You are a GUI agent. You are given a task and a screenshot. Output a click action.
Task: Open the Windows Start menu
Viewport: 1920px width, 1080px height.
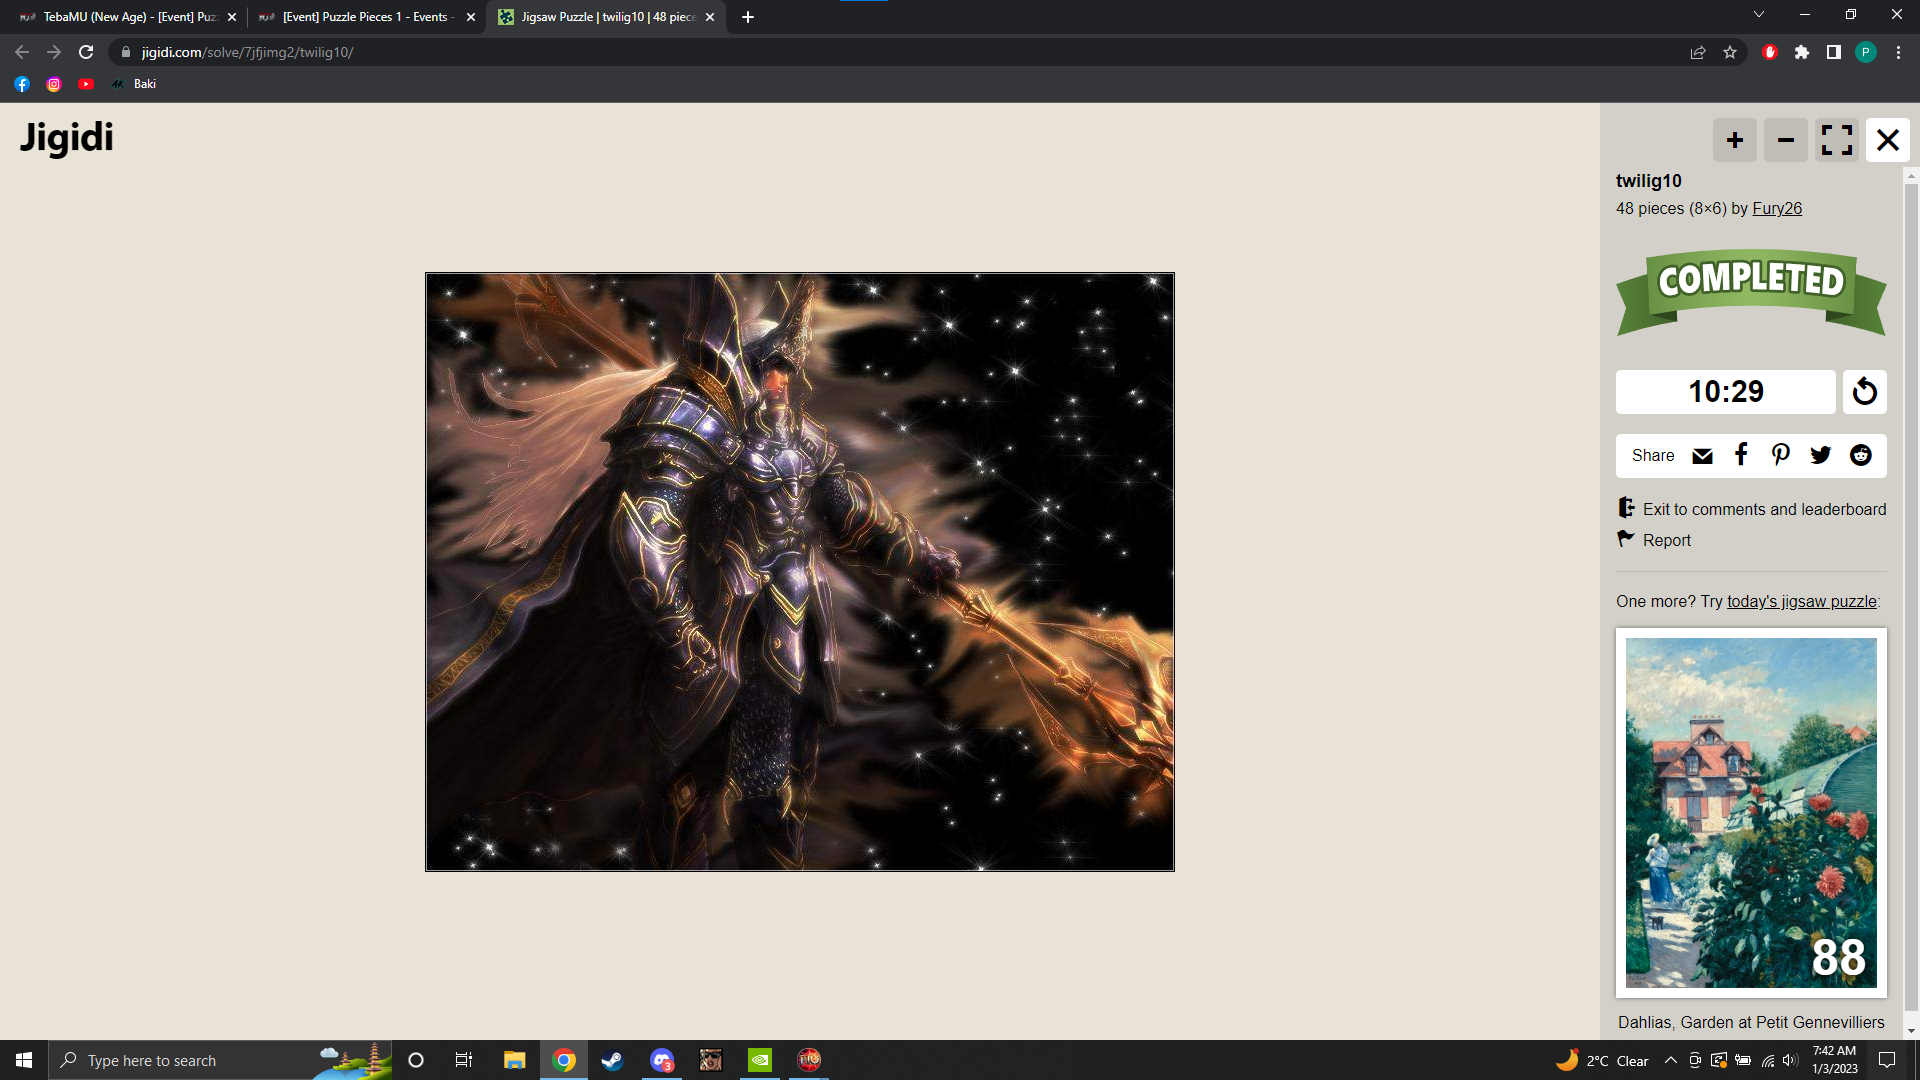pos(24,1060)
